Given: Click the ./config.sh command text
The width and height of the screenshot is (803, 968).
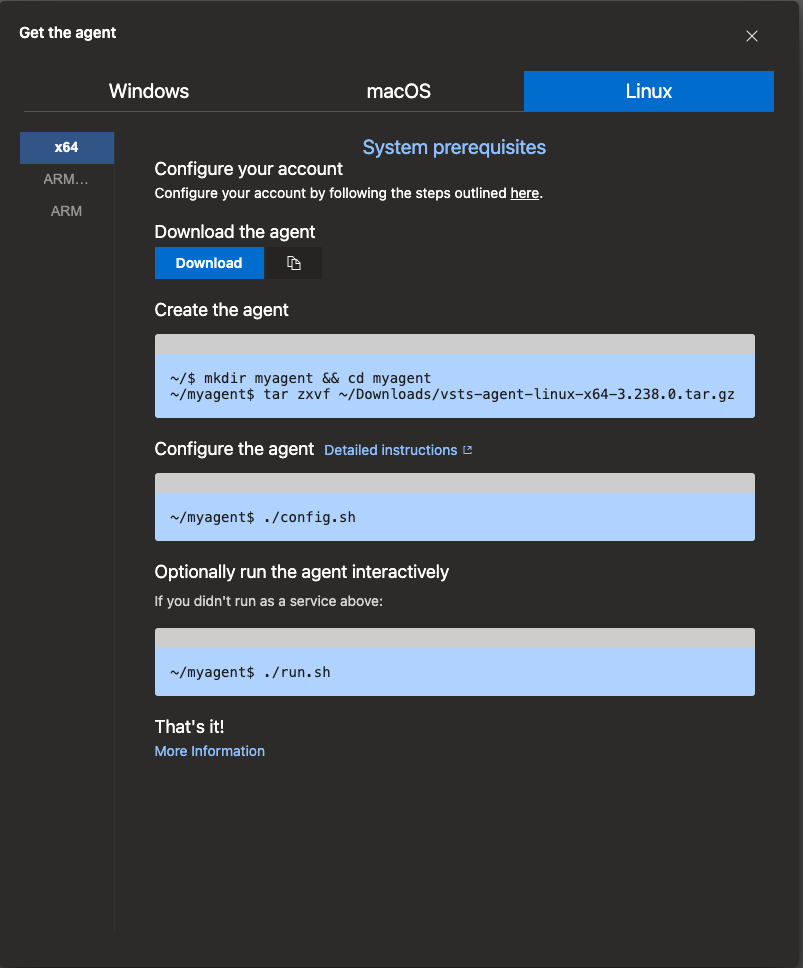Looking at the screenshot, I should click(263, 517).
